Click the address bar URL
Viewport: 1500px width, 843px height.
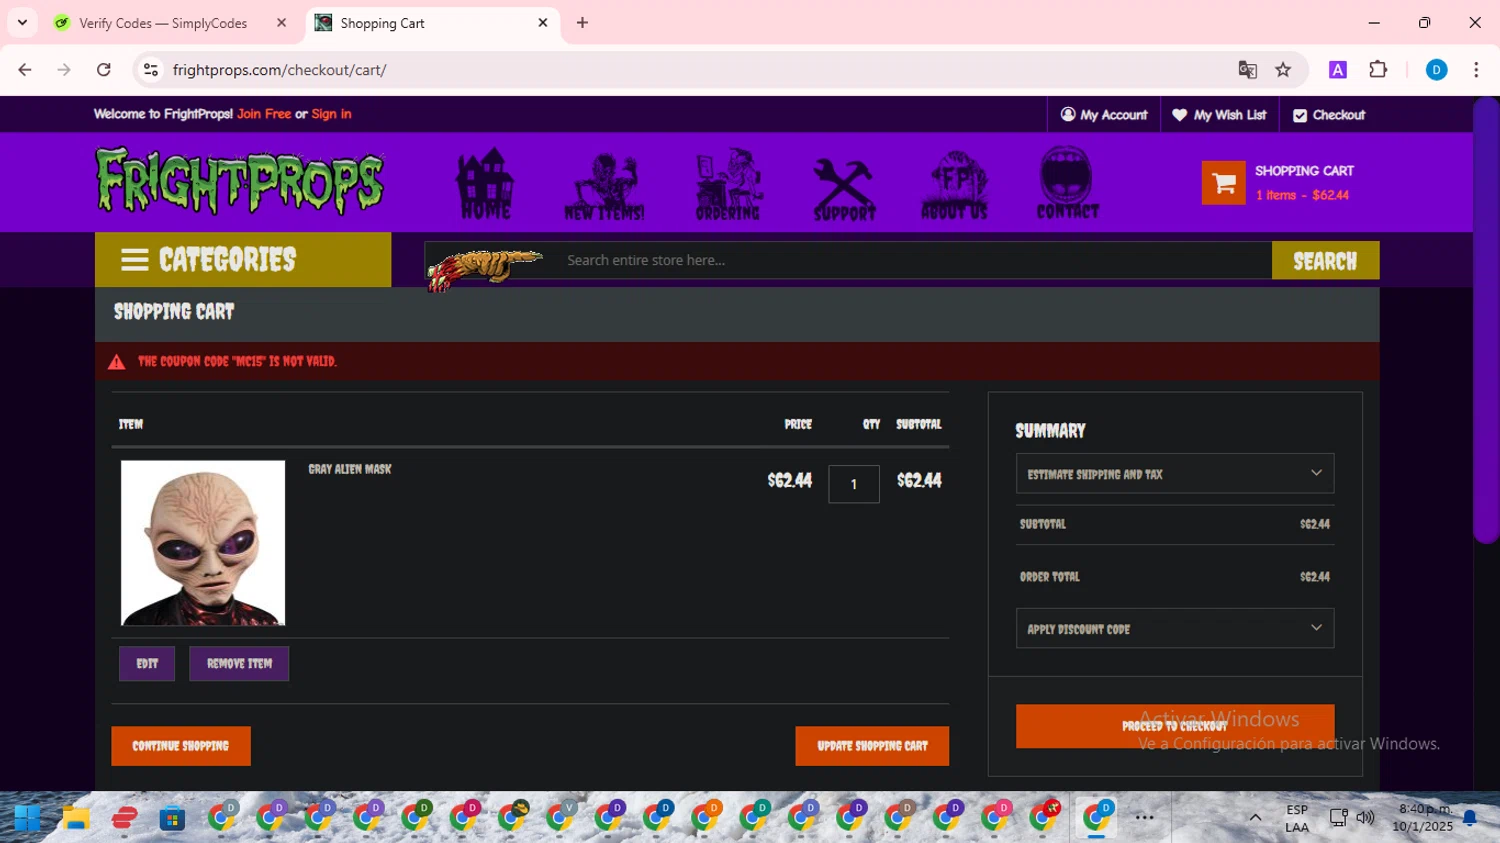click(x=279, y=70)
